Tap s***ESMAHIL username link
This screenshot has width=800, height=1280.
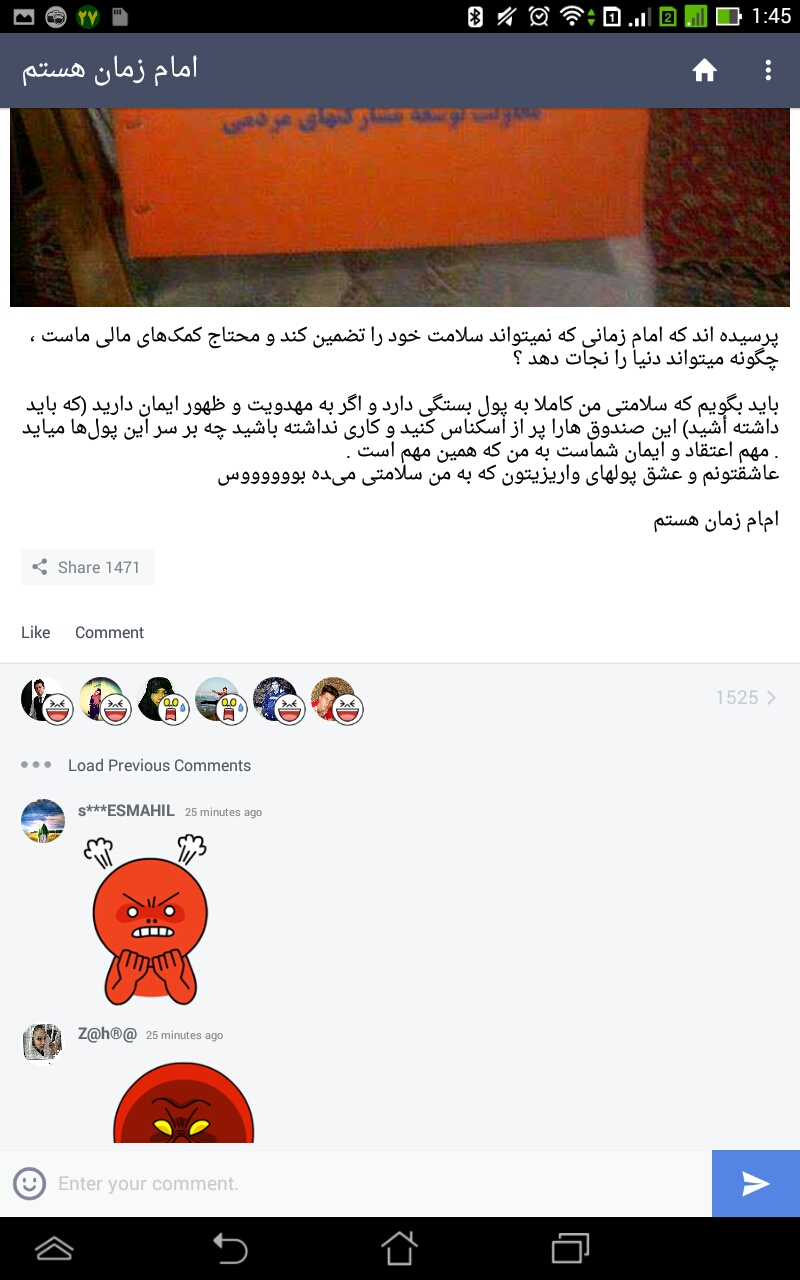126,811
